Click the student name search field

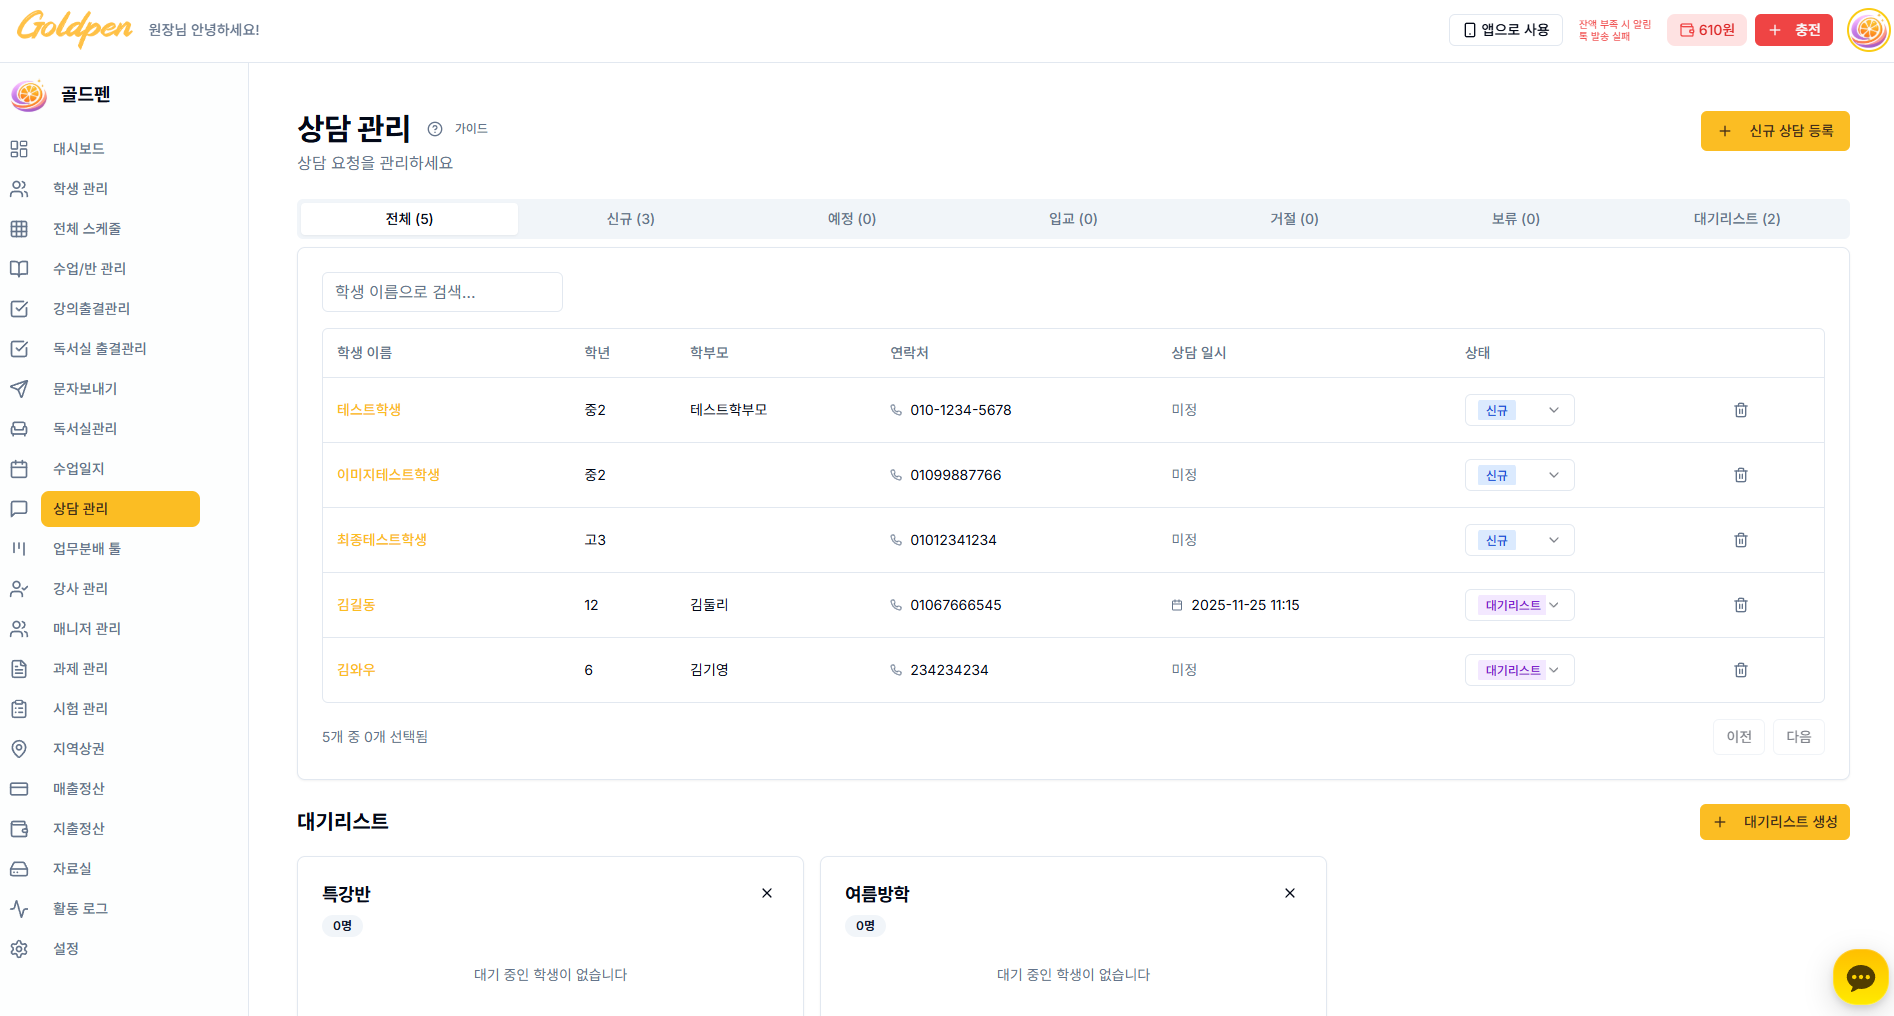[442, 292]
